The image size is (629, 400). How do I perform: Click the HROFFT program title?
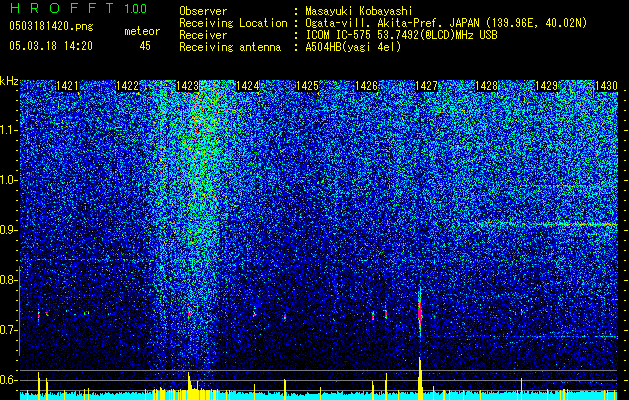(x=62, y=8)
